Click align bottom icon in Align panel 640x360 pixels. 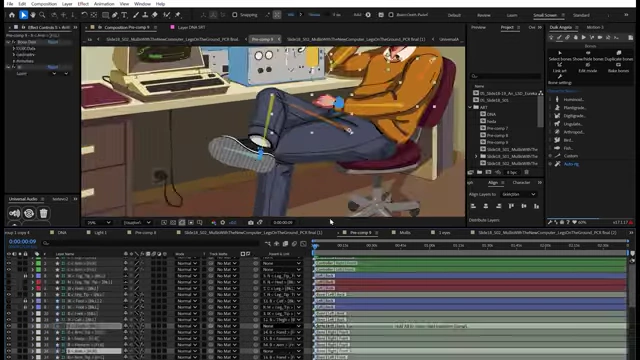pyautogui.click(x=536, y=206)
